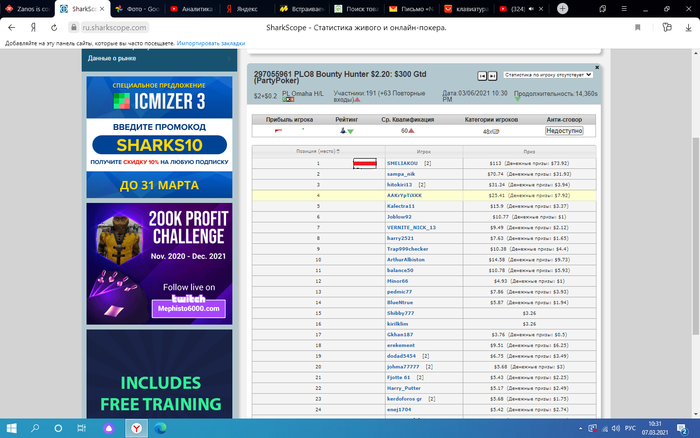The height and width of the screenshot is (438, 700).
Task: Open player hitokiri13 profile
Action: click(399, 185)
